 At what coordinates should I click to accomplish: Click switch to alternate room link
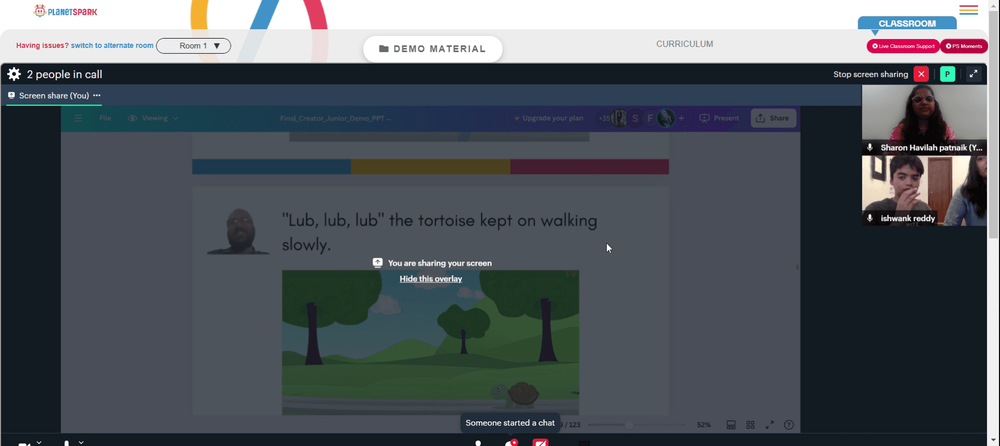pyautogui.click(x=112, y=45)
